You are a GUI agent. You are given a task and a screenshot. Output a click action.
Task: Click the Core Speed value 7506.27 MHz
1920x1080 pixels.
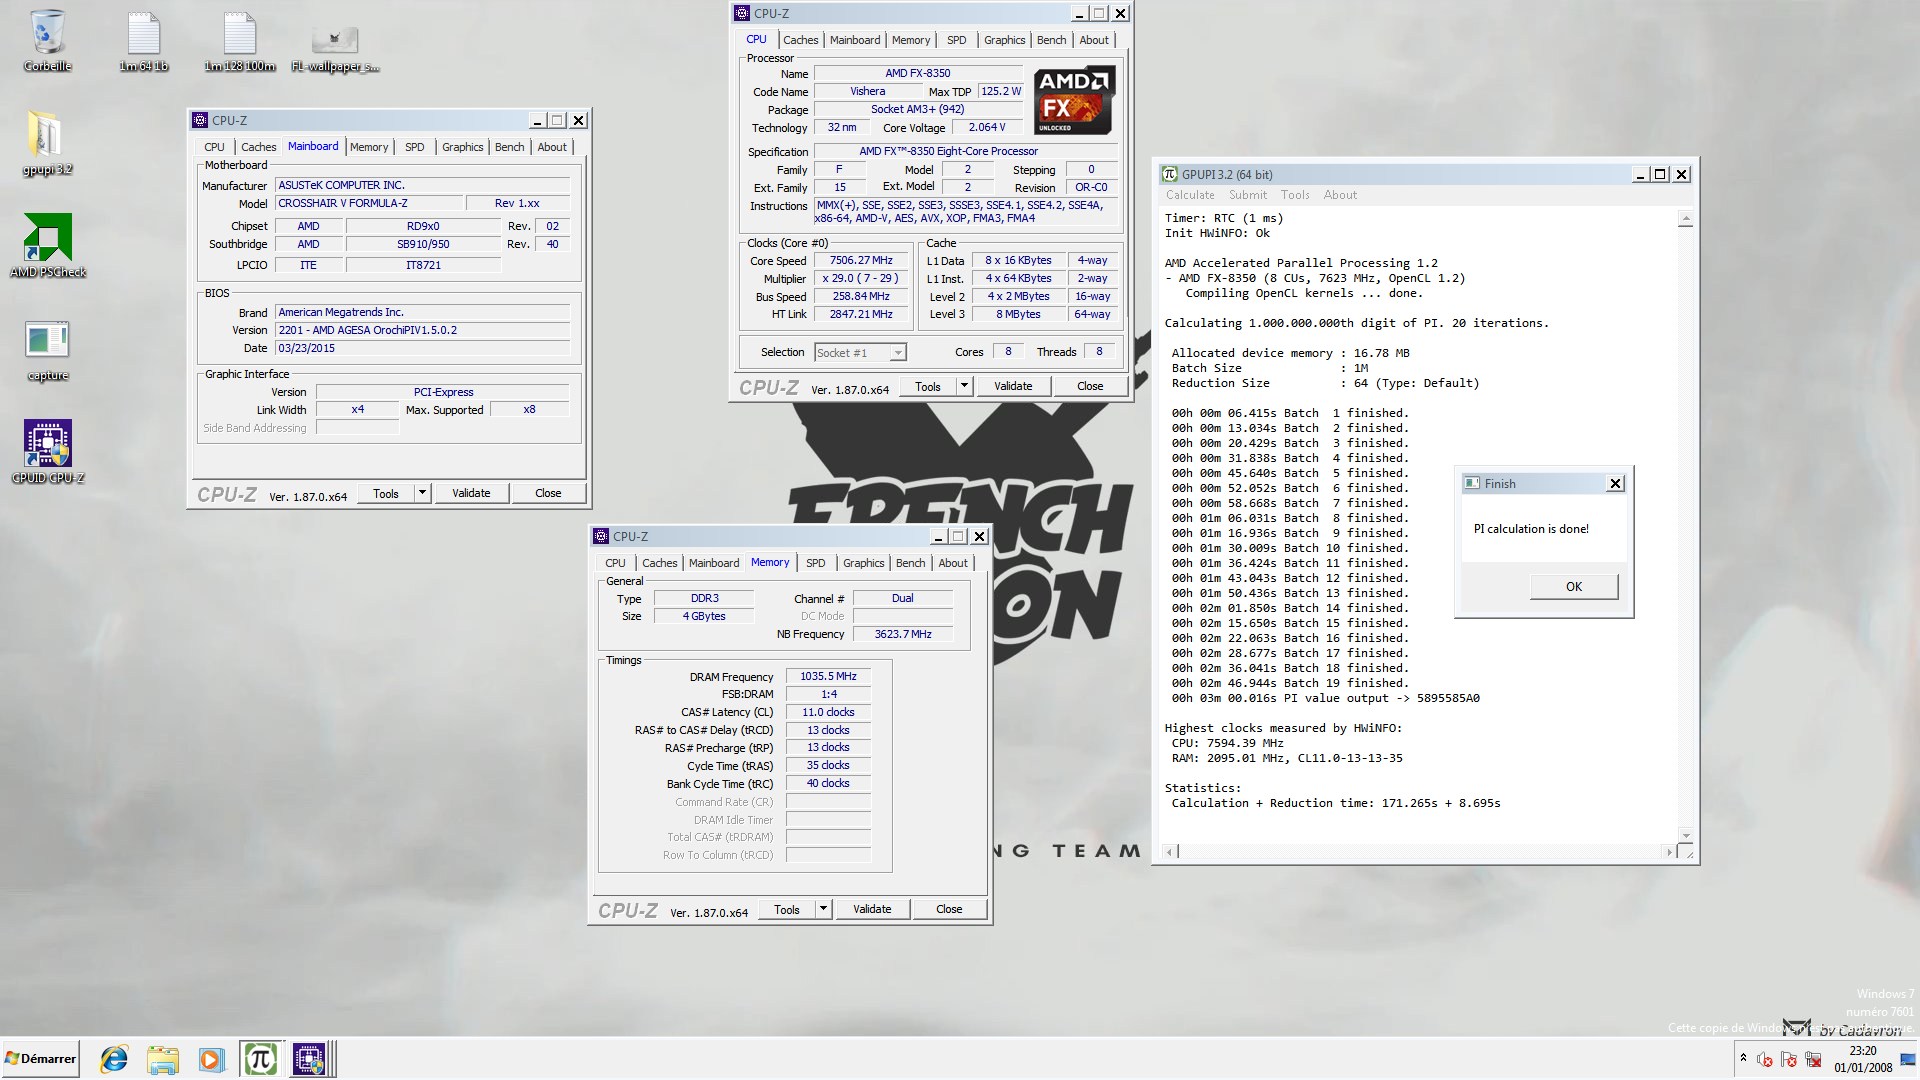[x=861, y=260]
